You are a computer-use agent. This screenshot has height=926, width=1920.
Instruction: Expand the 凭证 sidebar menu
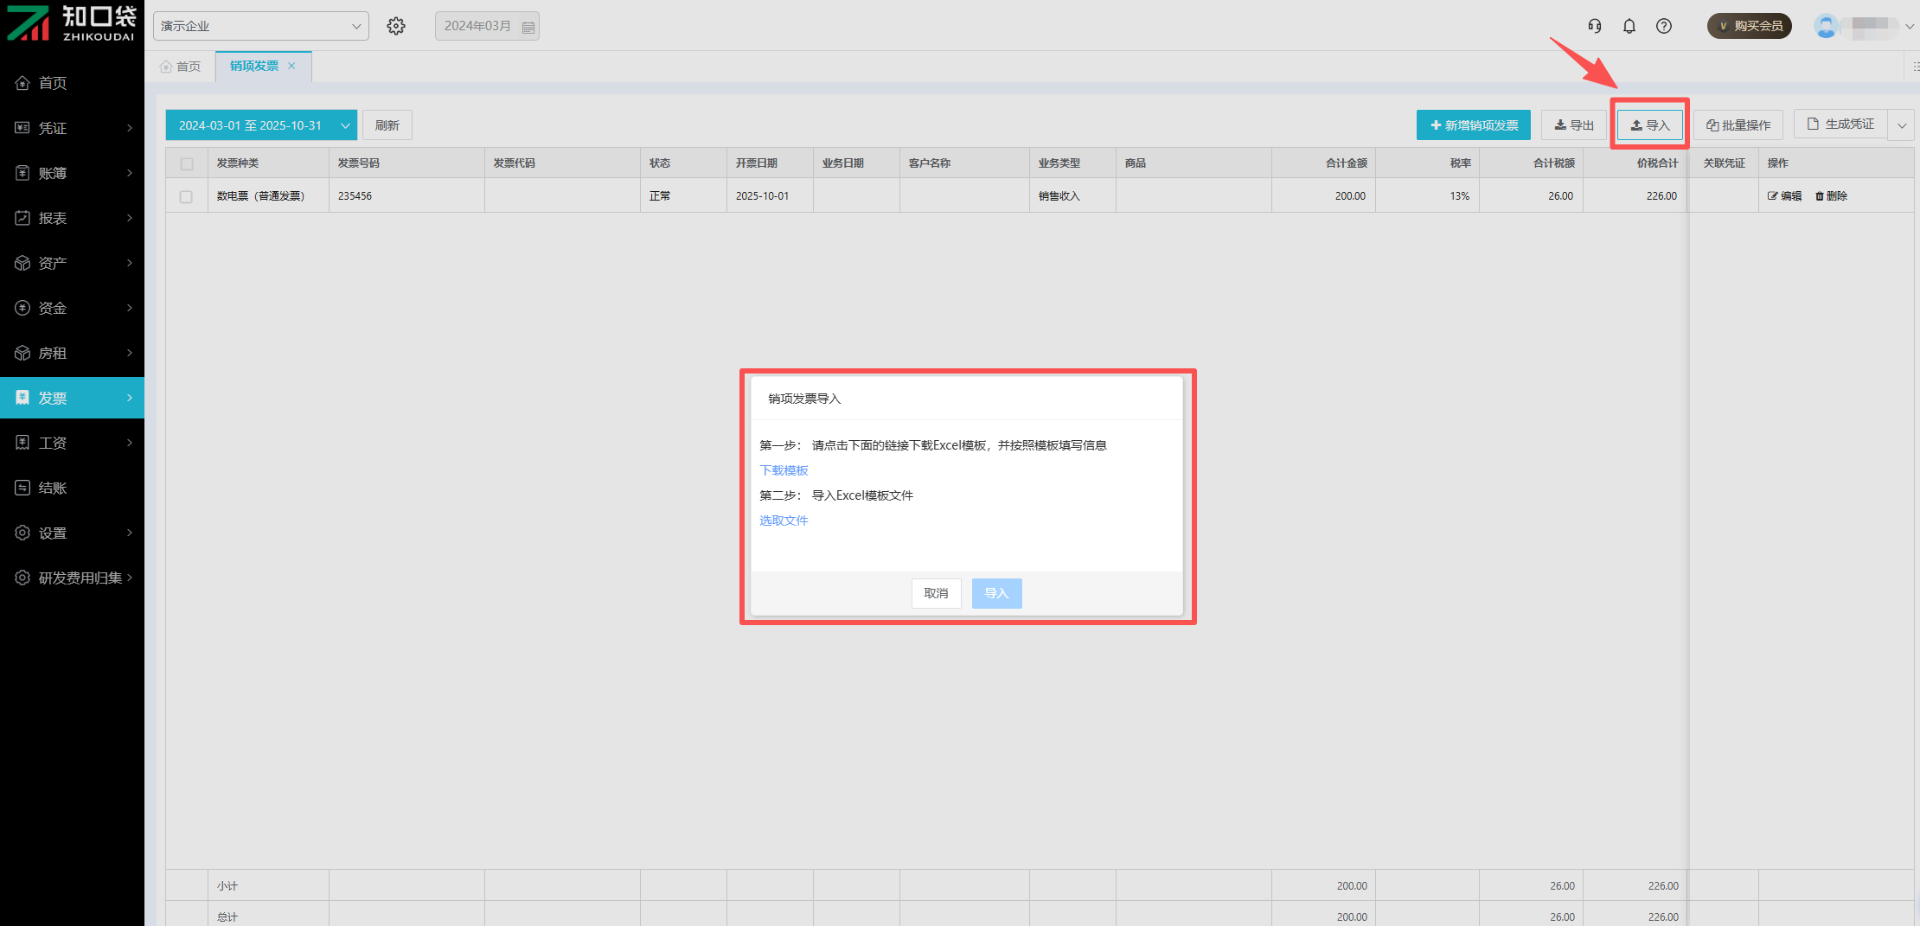pyautogui.click(x=72, y=128)
